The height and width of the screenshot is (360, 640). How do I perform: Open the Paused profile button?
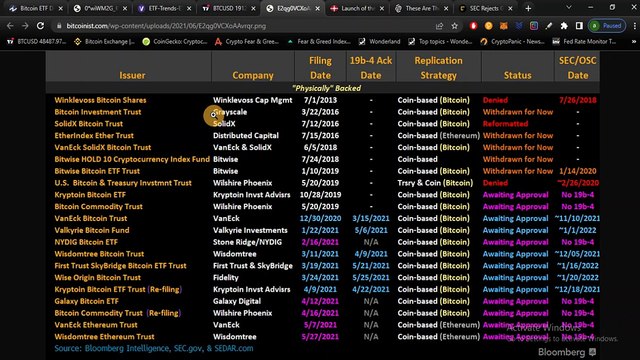[x=607, y=26]
